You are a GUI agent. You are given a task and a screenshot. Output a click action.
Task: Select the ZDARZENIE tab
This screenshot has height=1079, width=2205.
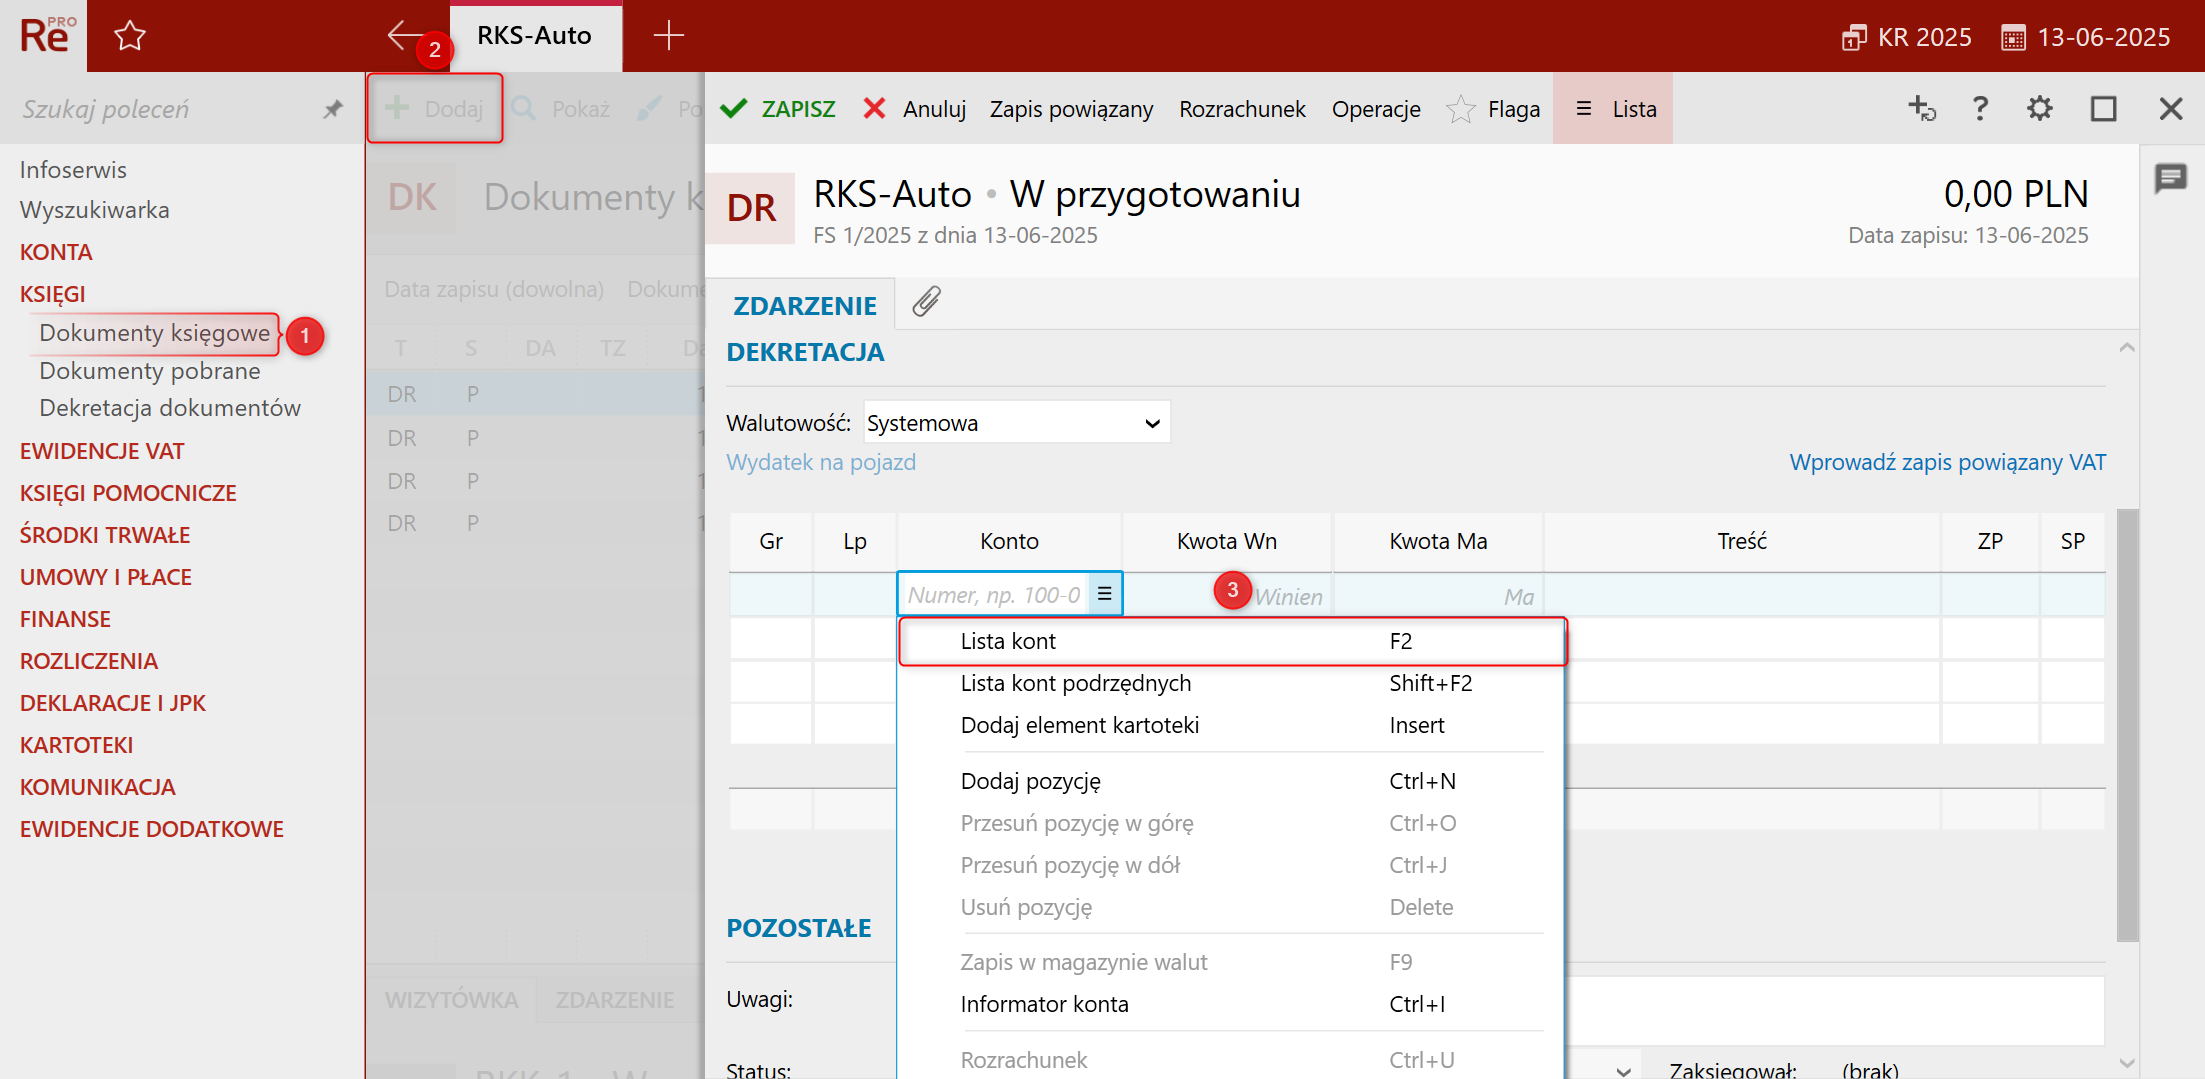(x=805, y=306)
